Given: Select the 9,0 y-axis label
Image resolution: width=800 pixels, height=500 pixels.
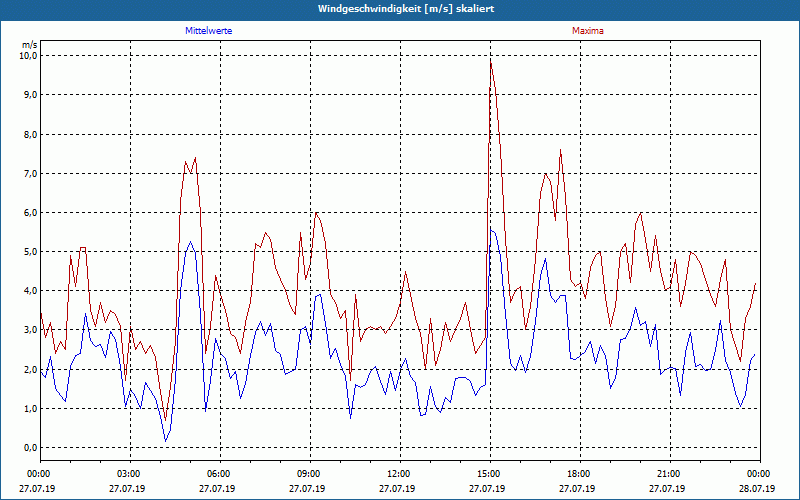Looking at the screenshot, I should tap(29, 94).
